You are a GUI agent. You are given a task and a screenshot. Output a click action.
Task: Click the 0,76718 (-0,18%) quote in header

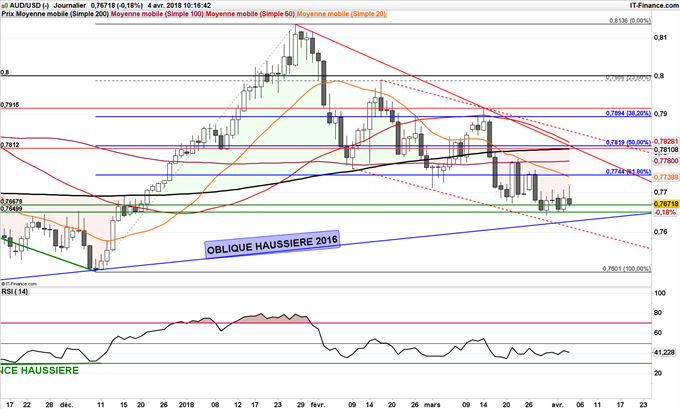[117, 6]
